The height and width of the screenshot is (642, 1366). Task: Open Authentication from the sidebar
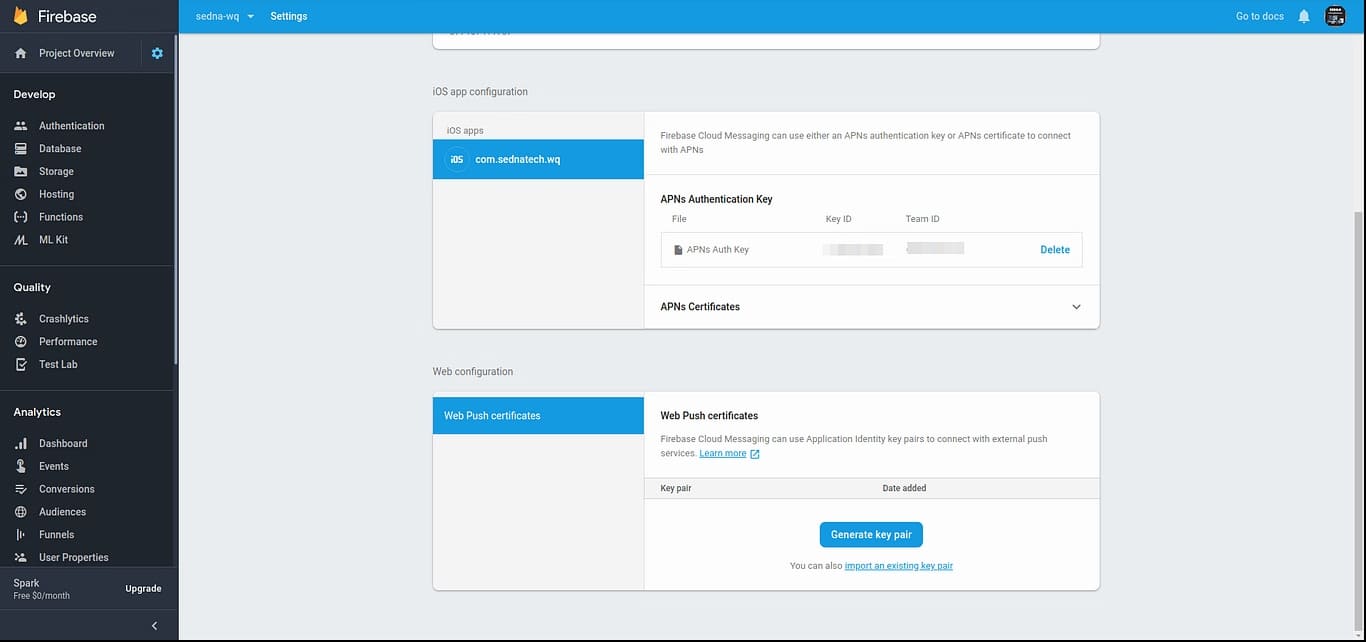click(x=71, y=126)
